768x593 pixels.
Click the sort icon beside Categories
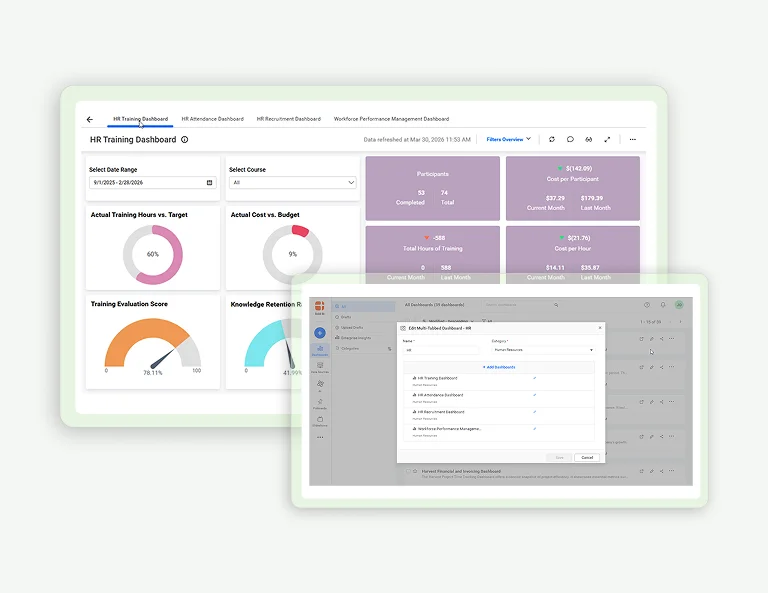coord(389,349)
